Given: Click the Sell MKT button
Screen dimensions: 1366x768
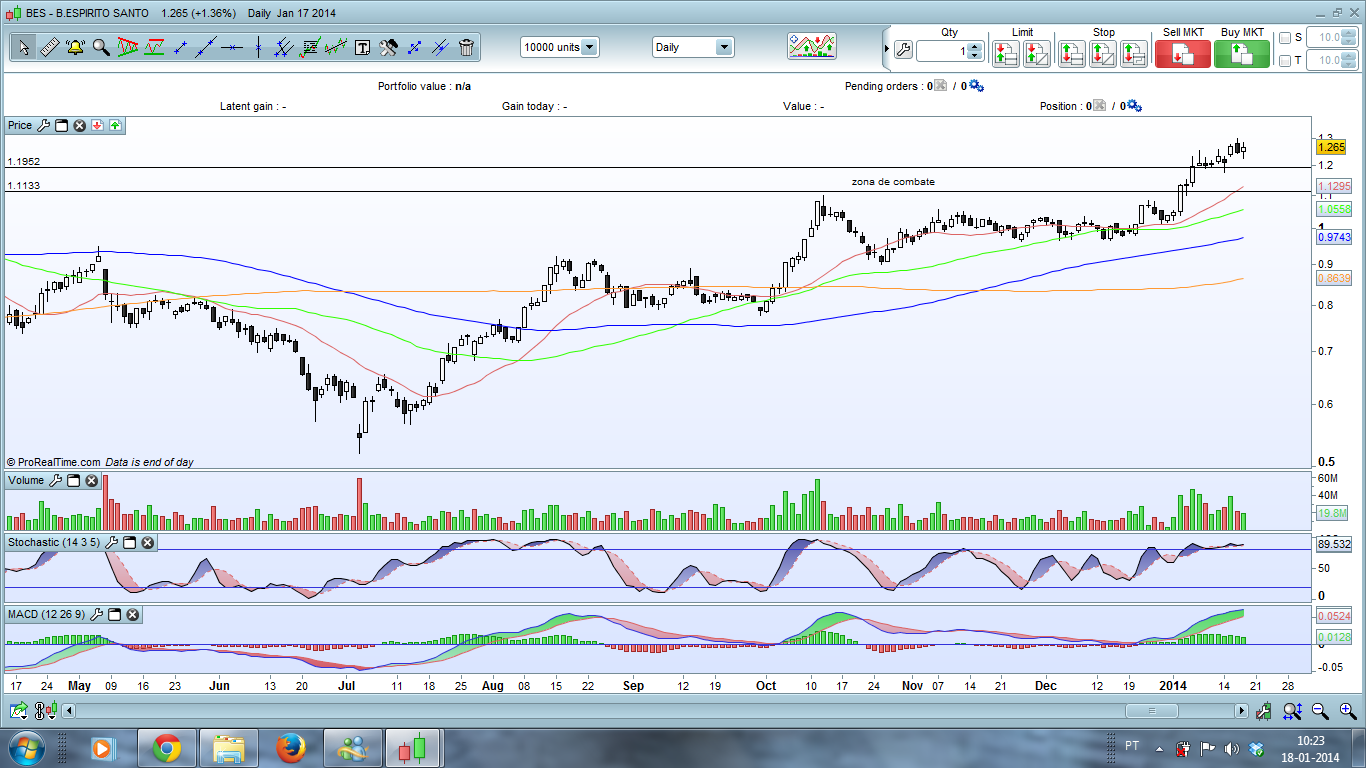Looking at the screenshot, I should (x=1182, y=53).
